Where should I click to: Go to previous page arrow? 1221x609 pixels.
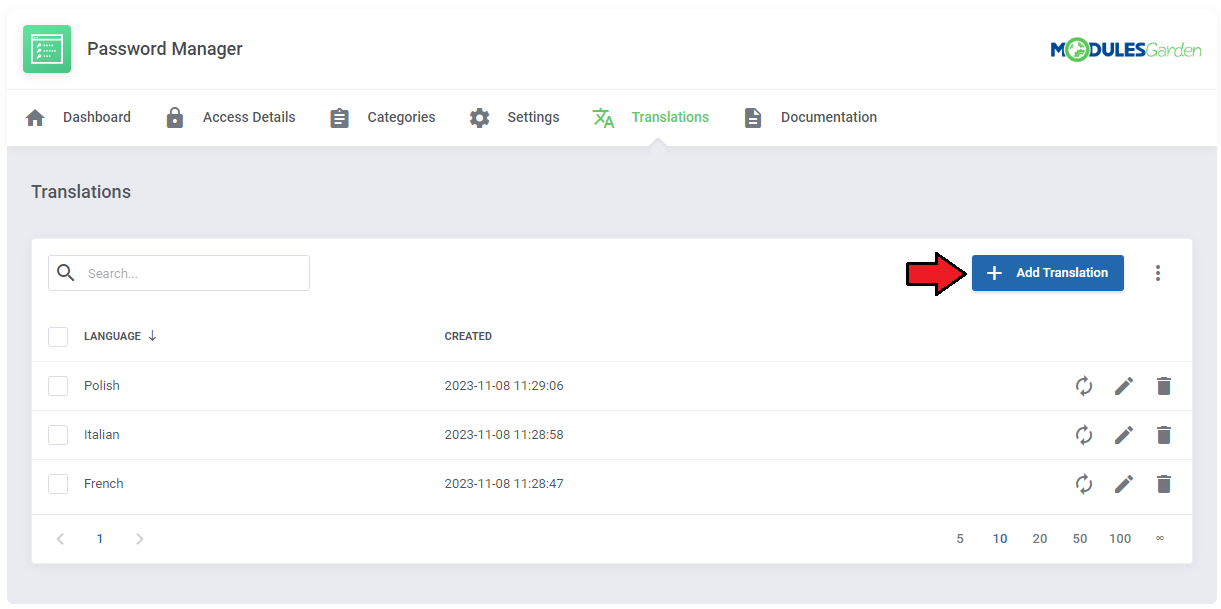60,539
